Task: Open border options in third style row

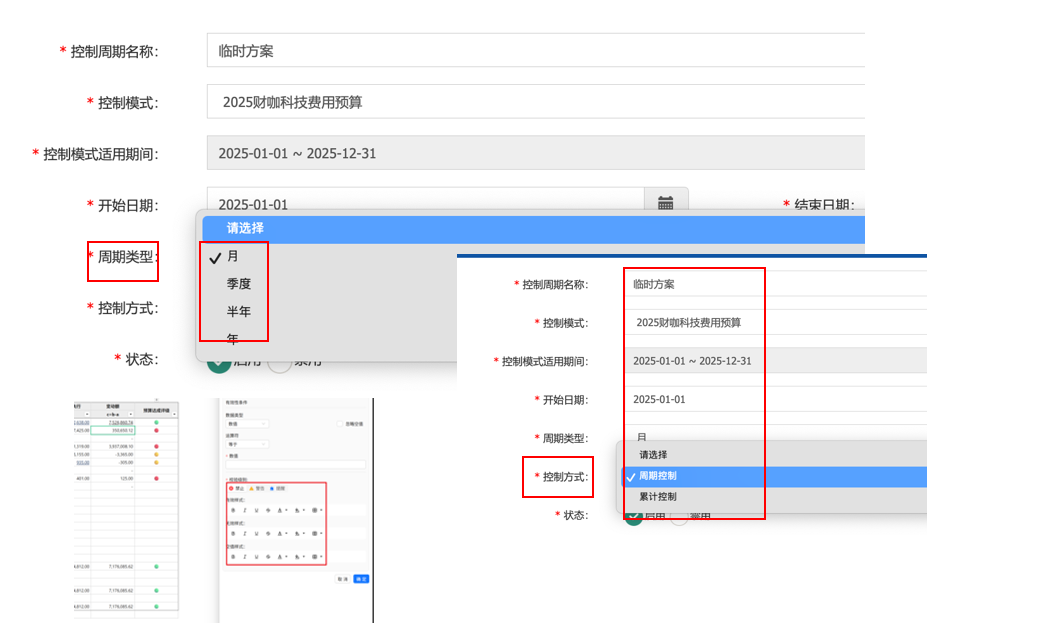Action: pos(317,557)
